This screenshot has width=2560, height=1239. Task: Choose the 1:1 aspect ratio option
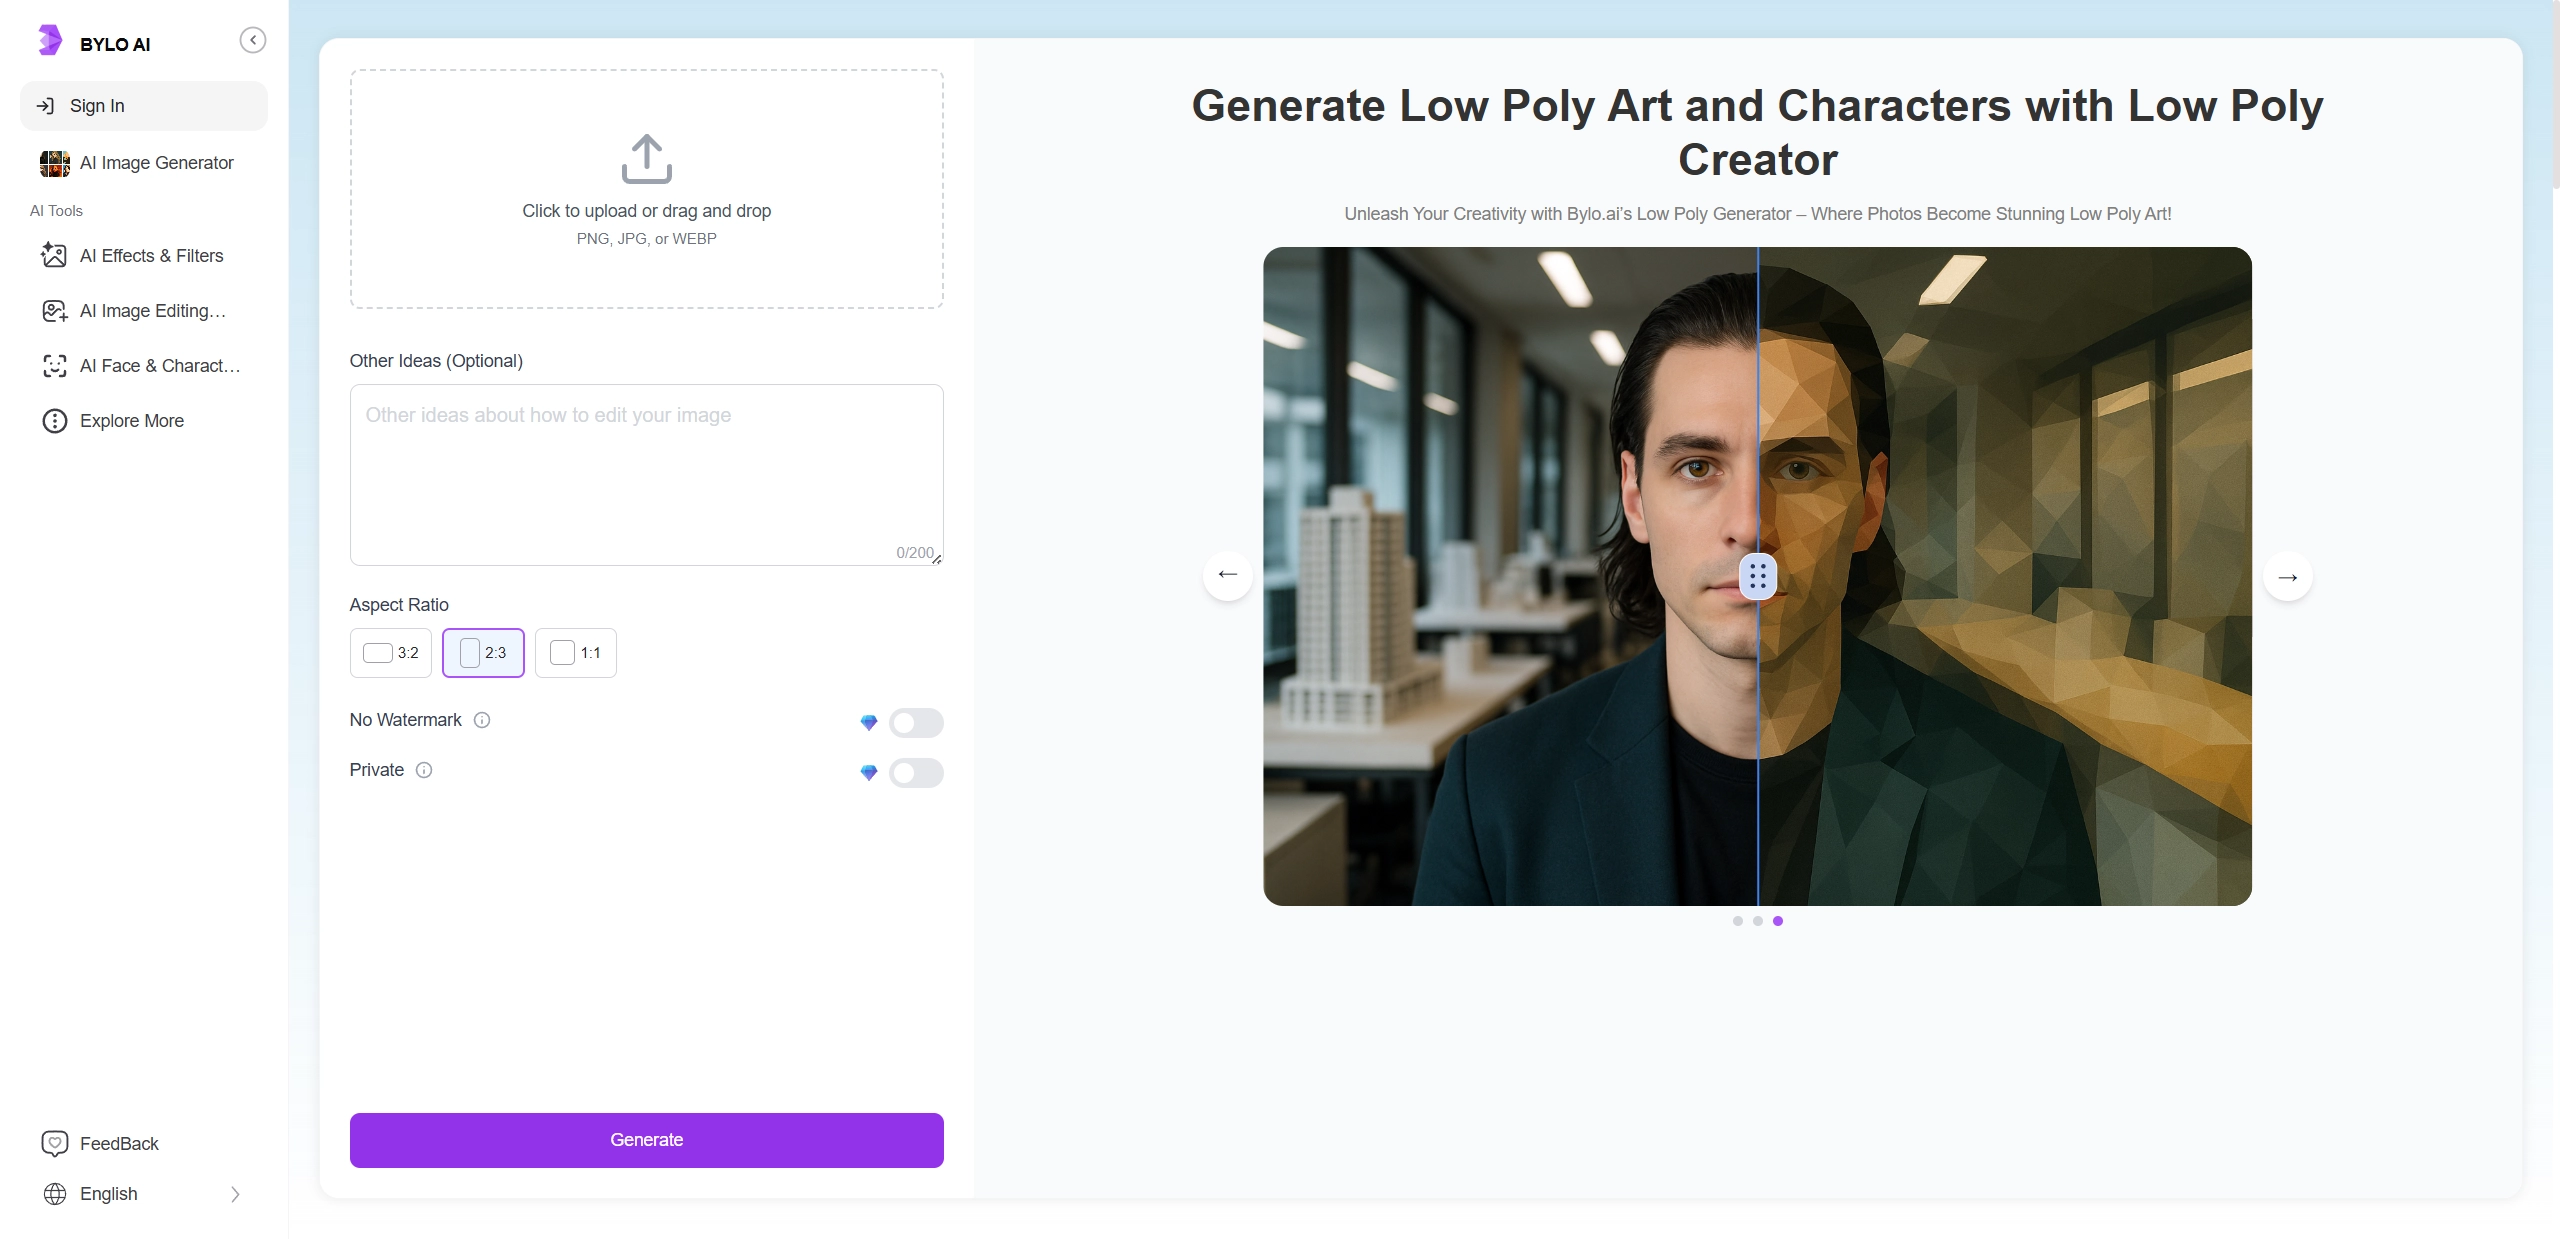tap(576, 653)
